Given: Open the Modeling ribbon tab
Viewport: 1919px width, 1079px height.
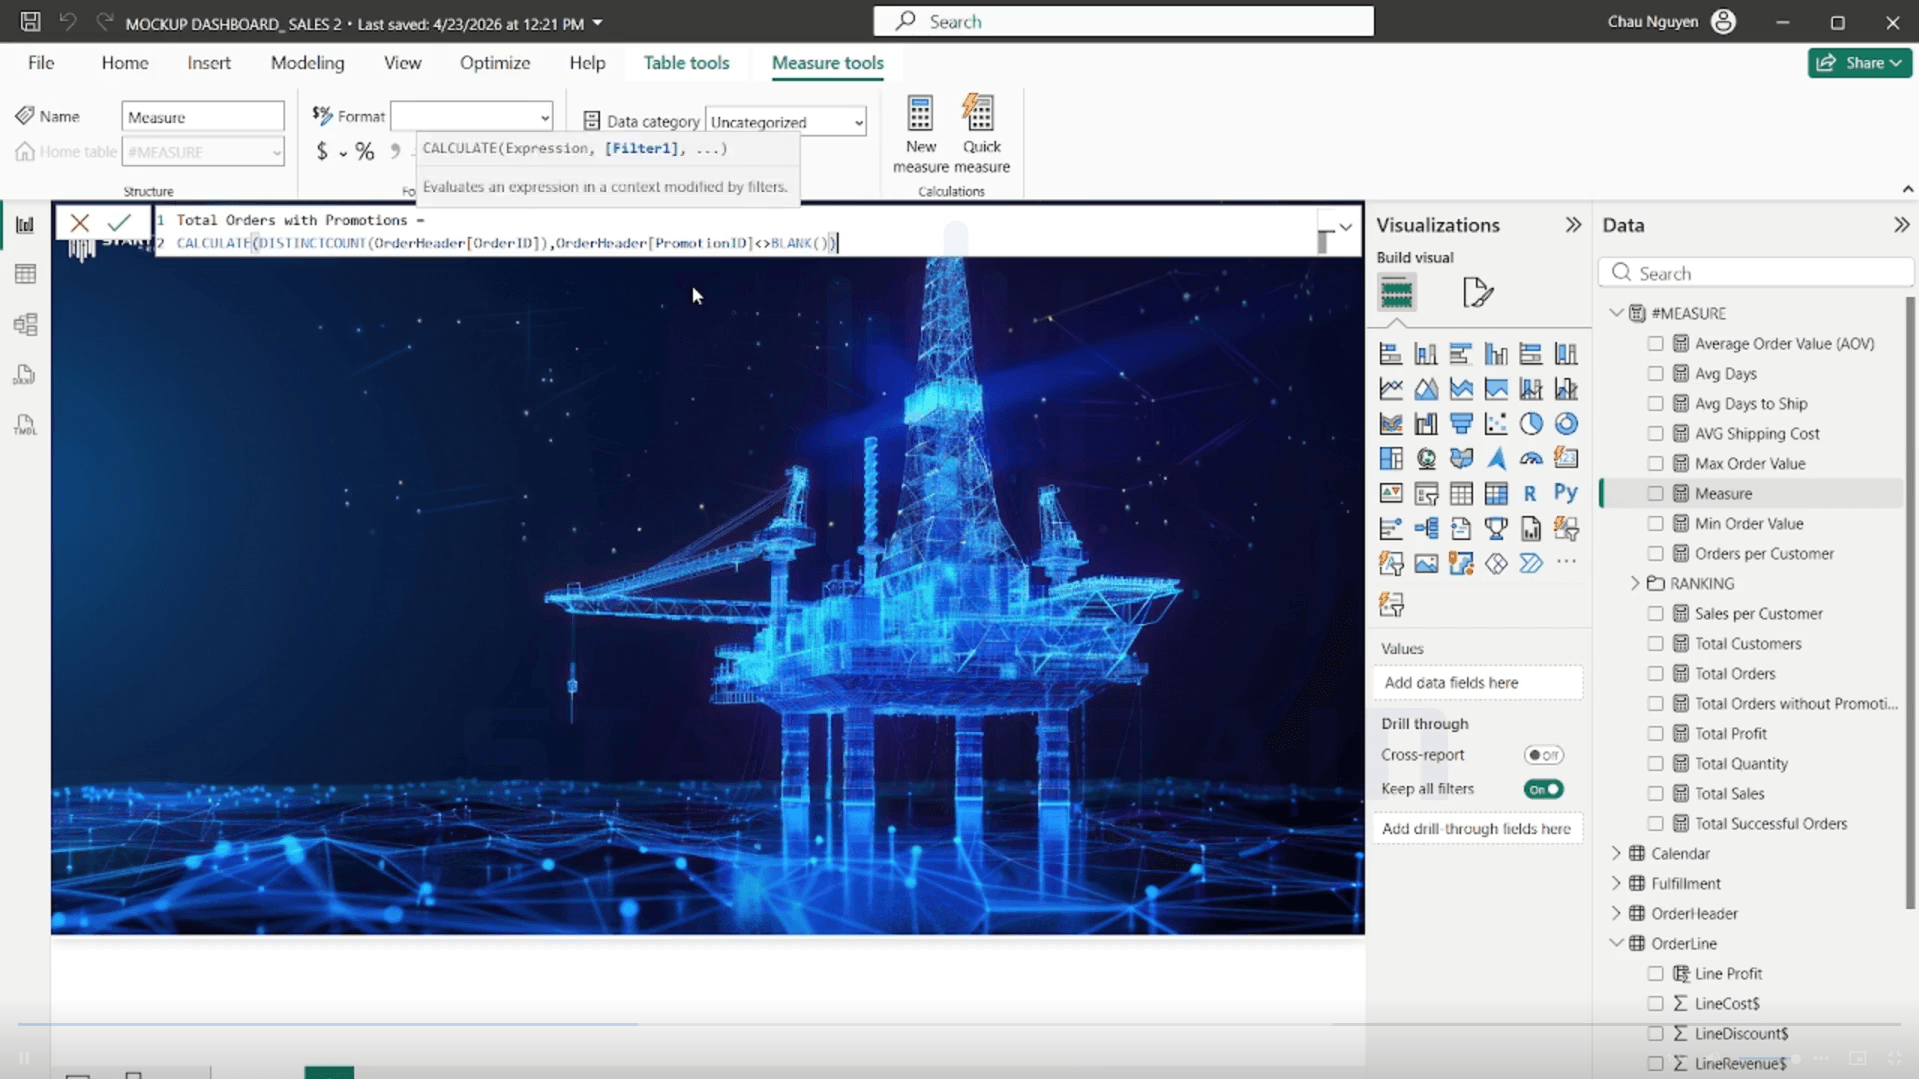Looking at the screenshot, I should coord(307,62).
